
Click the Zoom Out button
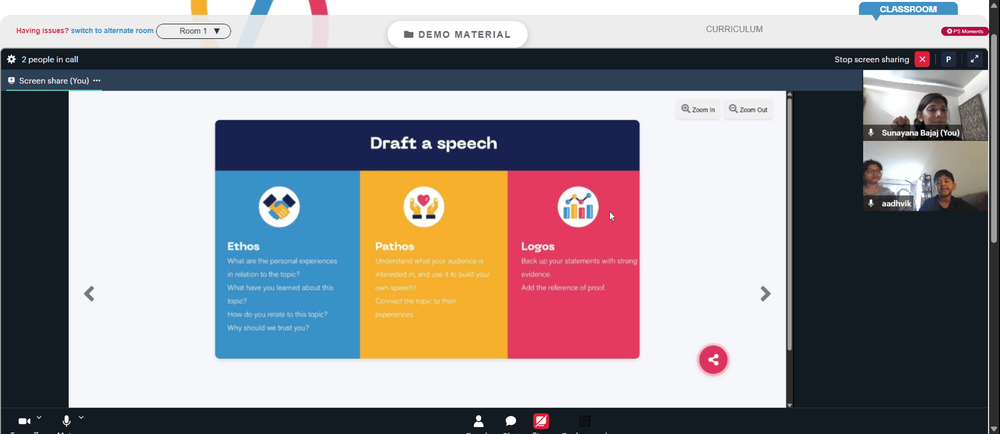click(748, 110)
